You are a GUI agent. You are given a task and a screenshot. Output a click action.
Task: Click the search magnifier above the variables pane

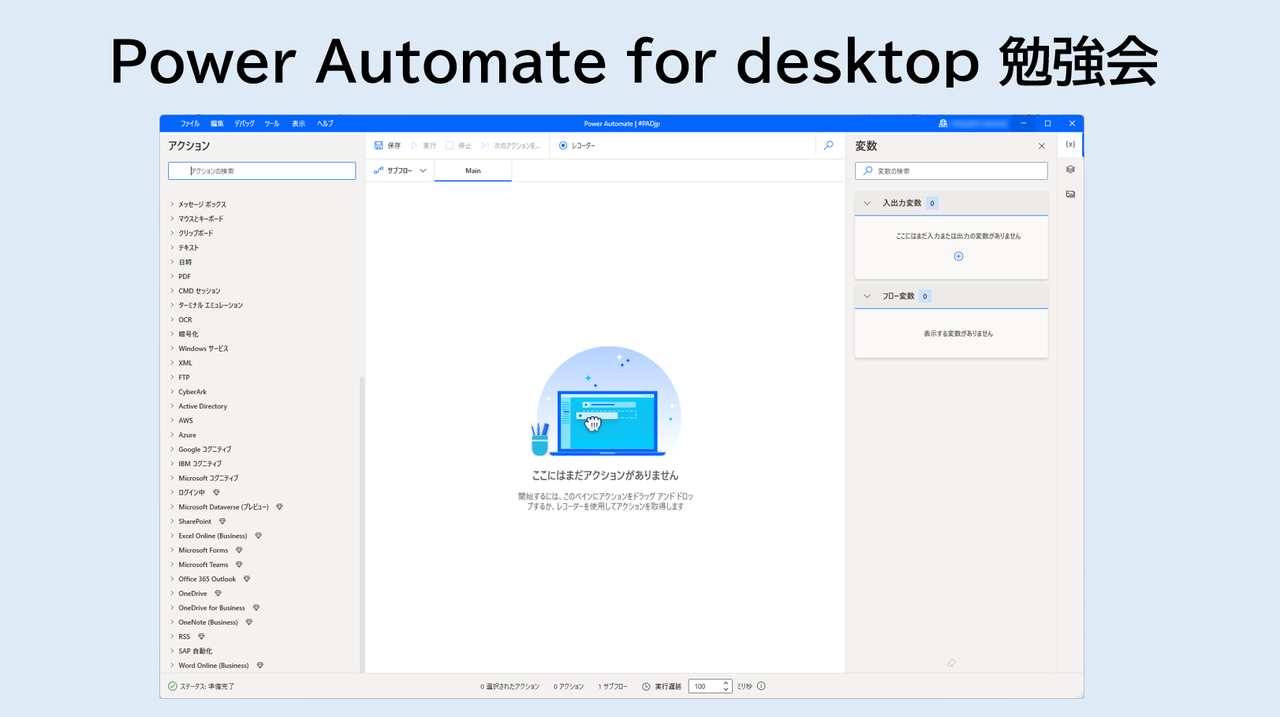point(828,146)
